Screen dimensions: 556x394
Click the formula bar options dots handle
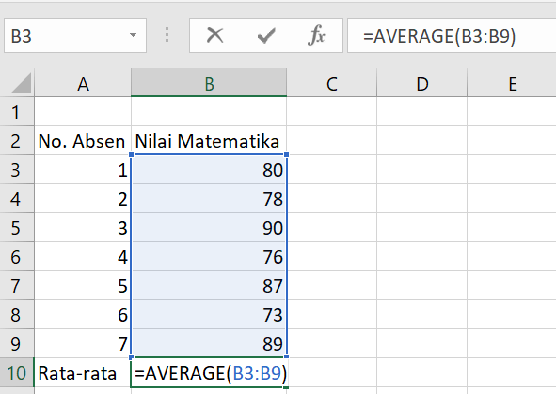click(167, 35)
